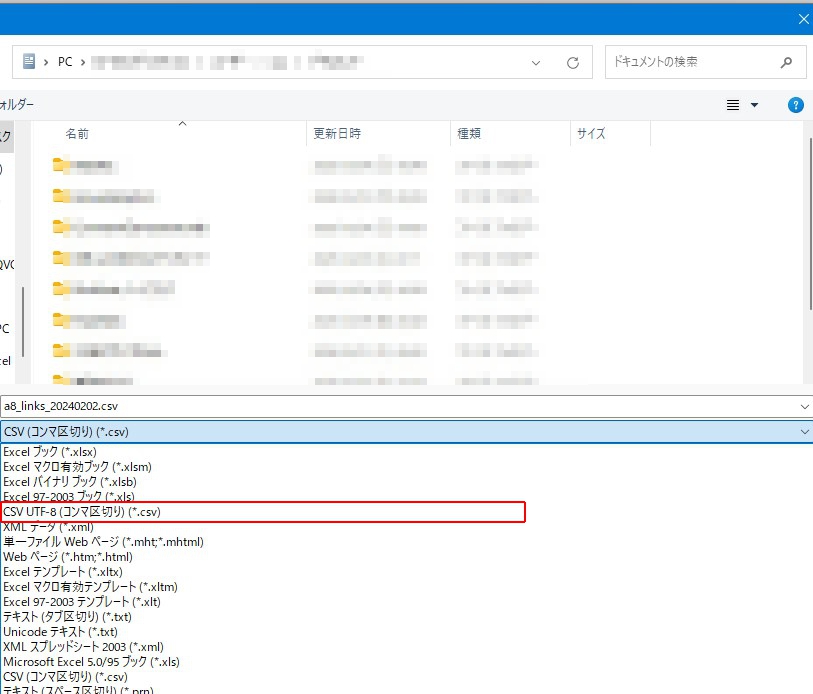Image resolution: width=813 pixels, height=694 pixels.
Task: Expand the file name dropdown arrow
Action: (x=805, y=406)
